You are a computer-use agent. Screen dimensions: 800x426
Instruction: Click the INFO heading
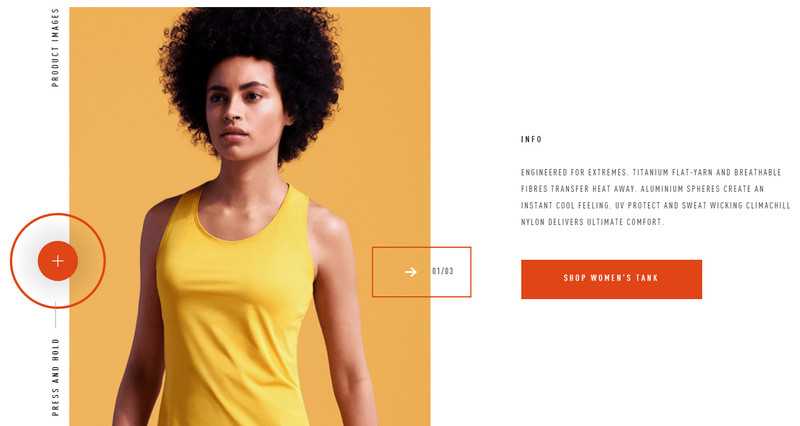(x=531, y=139)
